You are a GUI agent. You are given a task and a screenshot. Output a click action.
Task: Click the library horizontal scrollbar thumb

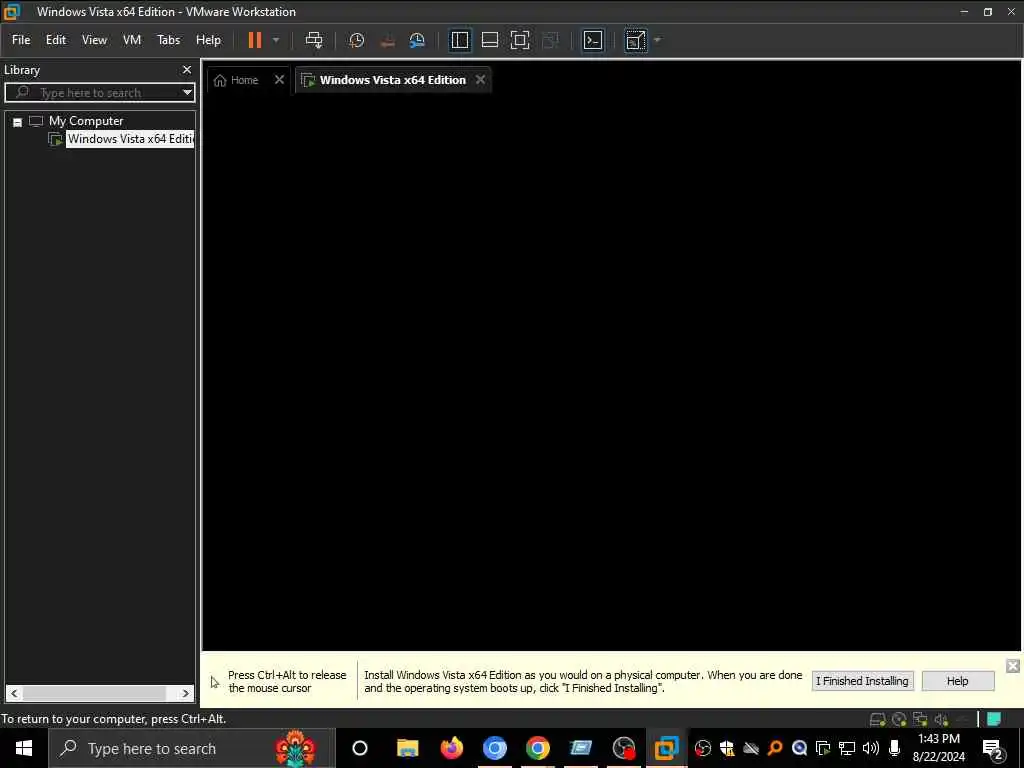pyautogui.click(x=94, y=694)
